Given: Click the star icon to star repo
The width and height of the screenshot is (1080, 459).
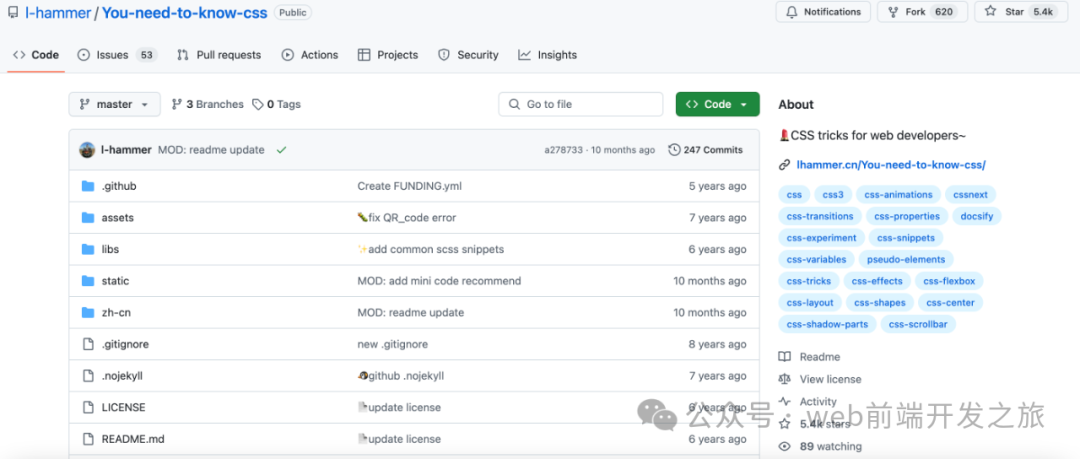Looking at the screenshot, I should click(x=990, y=12).
